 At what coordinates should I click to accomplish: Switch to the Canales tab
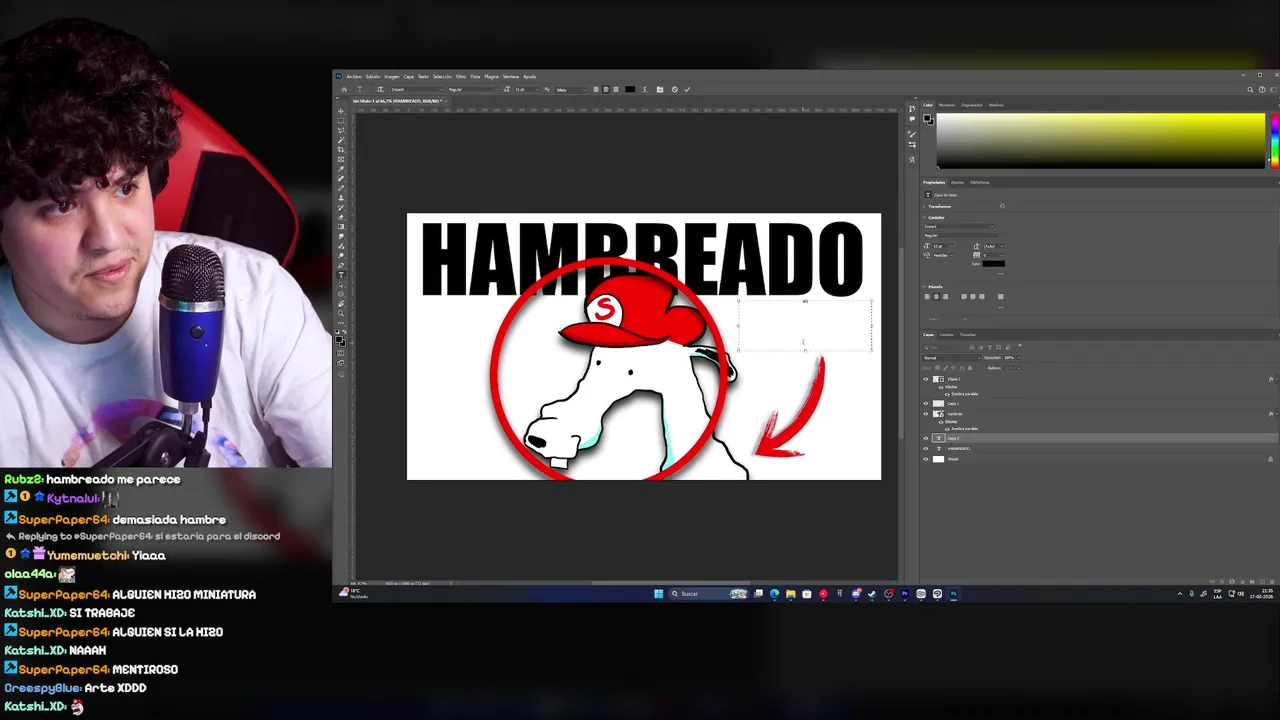[x=947, y=335]
